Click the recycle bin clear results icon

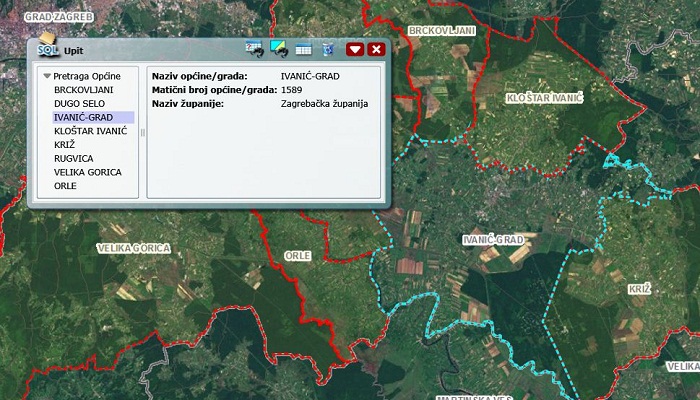coord(327,48)
